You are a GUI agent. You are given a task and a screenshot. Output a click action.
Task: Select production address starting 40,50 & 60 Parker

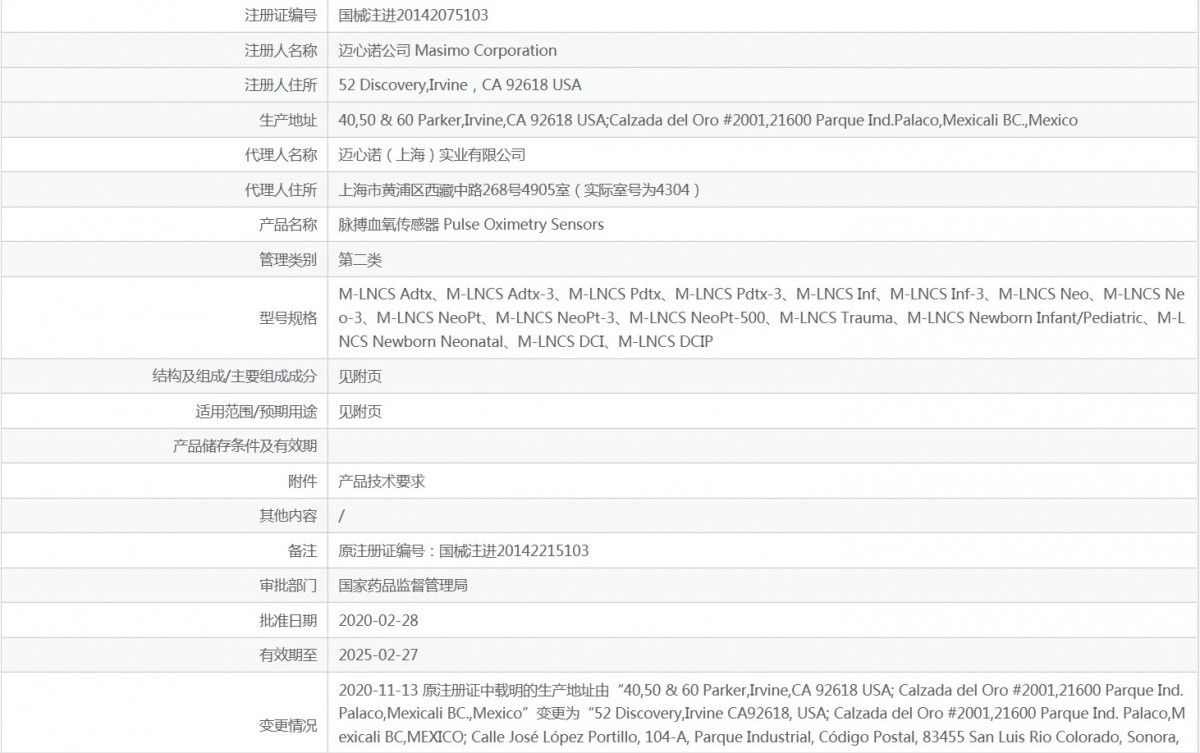pos(708,120)
